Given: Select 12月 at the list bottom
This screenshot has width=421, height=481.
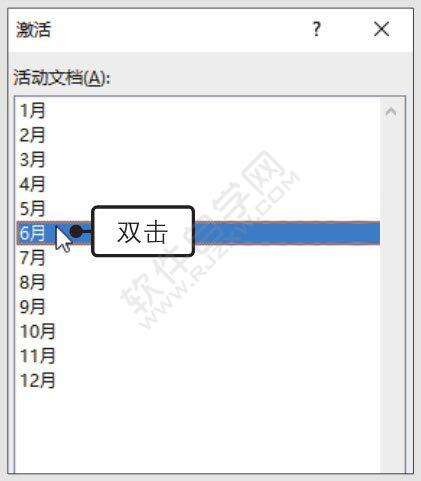Looking at the screenshot, I should coord(198,380).
